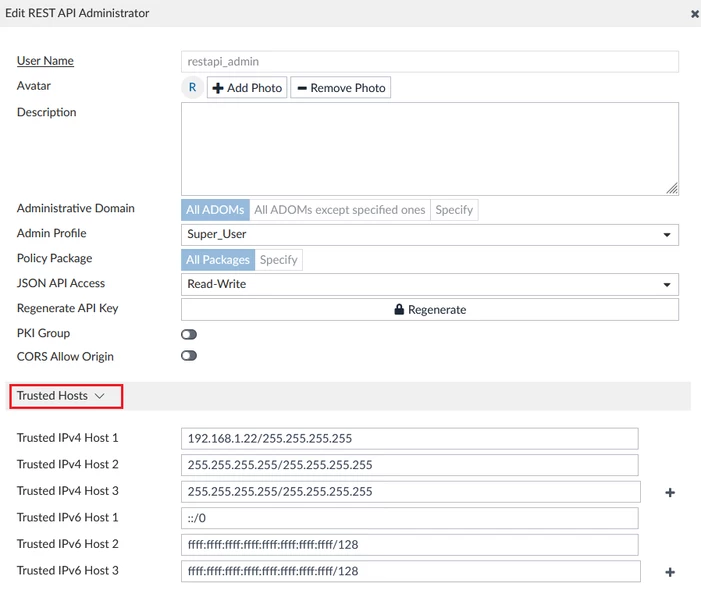
Task: Select the All ADOMs option
Action: (215, 210)
